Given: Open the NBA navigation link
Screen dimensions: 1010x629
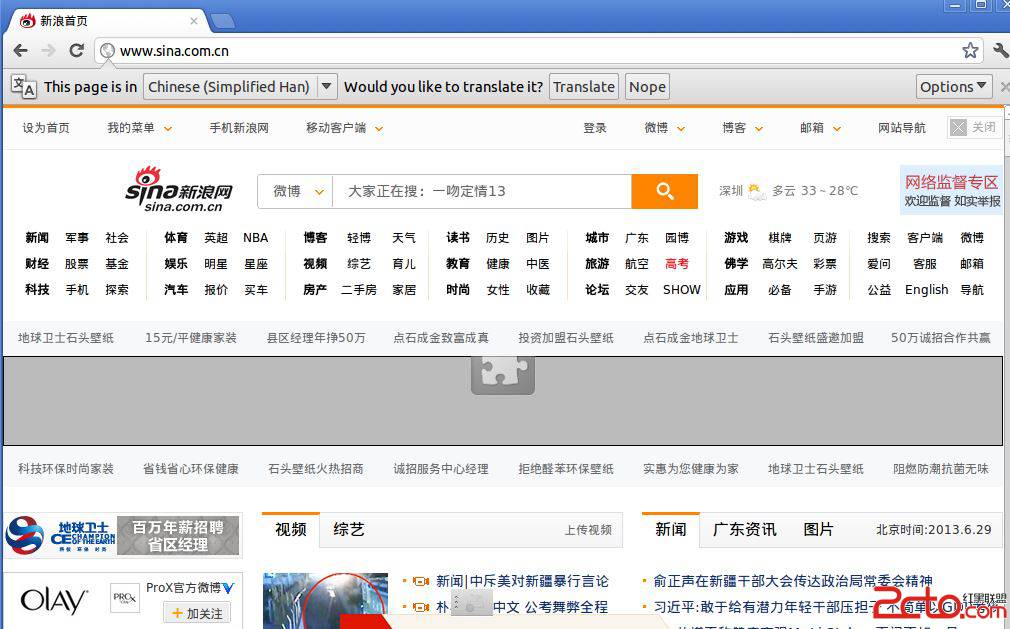Looking at the screenshot, I should click(256, 238).
